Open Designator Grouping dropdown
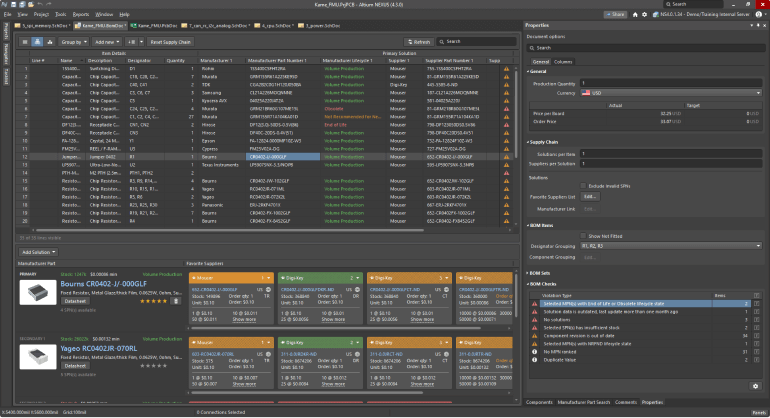Screen dimensions: 770x418 click(670, 246)
